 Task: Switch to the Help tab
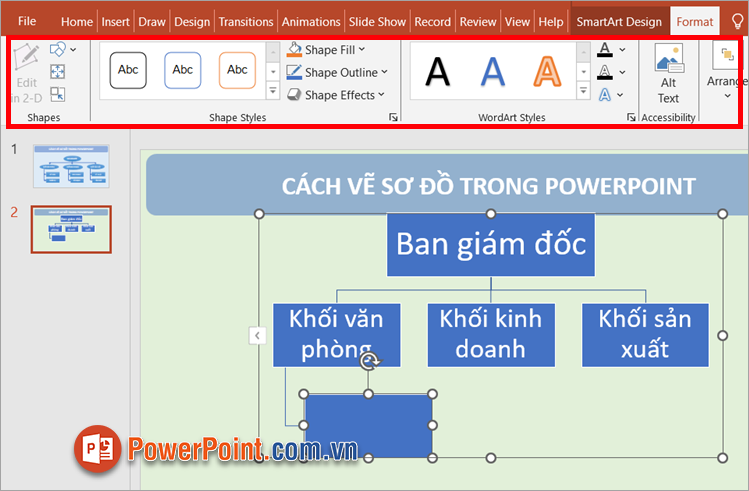click(x=551, y=22)
